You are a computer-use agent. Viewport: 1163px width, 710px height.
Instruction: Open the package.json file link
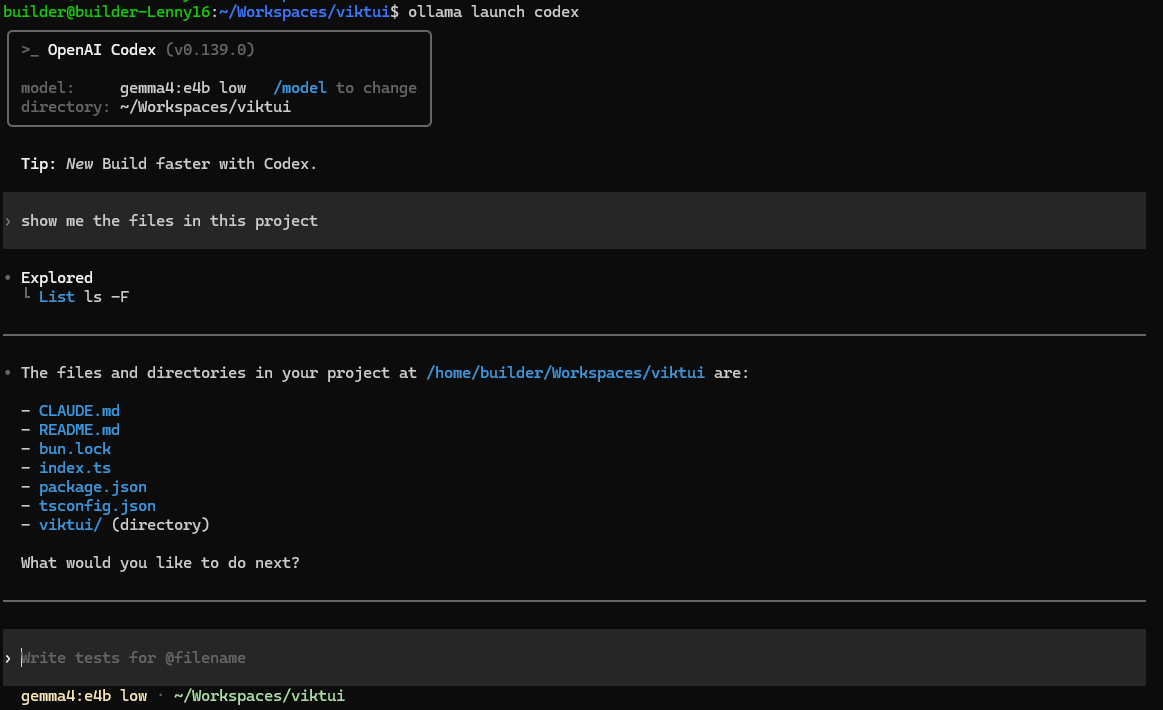[93, 487]
